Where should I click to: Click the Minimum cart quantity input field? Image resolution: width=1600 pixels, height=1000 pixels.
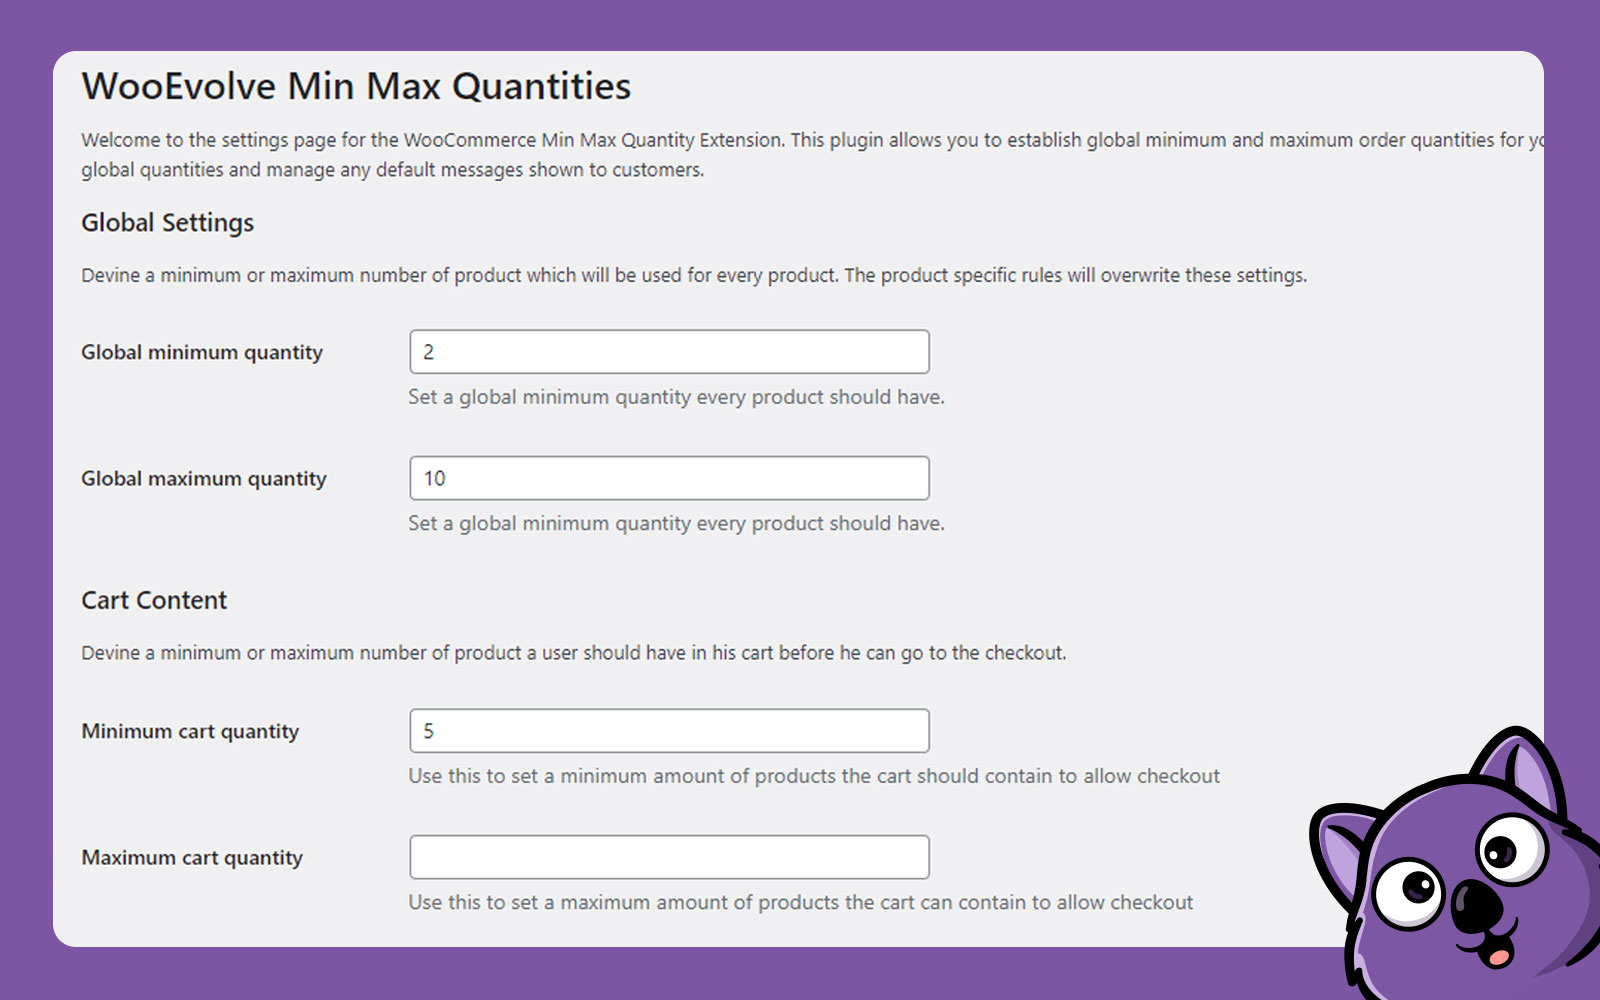click(669, 731)
